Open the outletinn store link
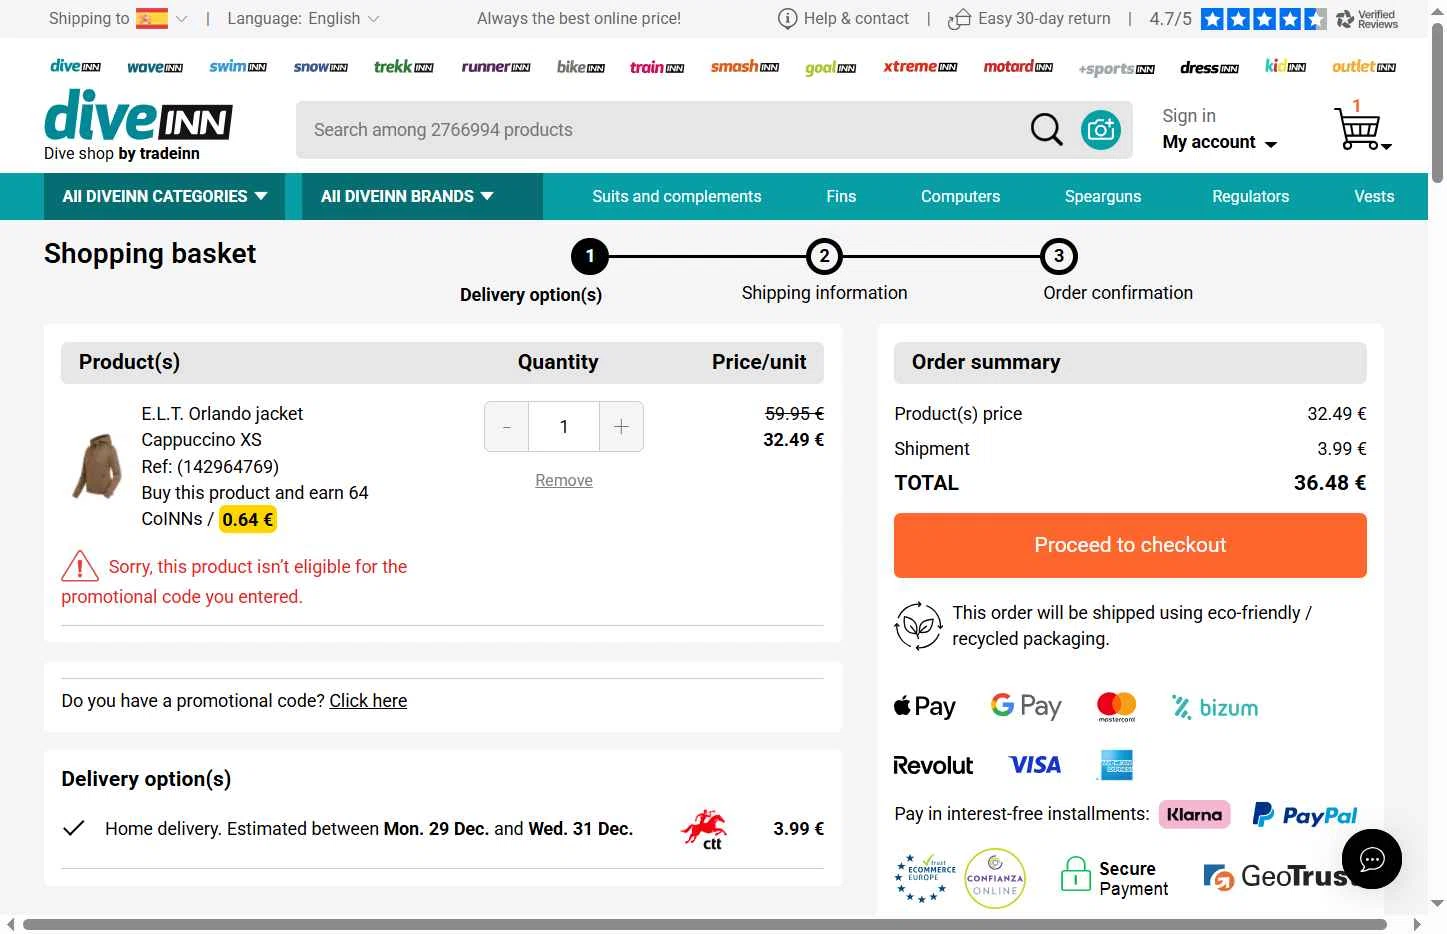1447x934 pixels. (1364, 66)
